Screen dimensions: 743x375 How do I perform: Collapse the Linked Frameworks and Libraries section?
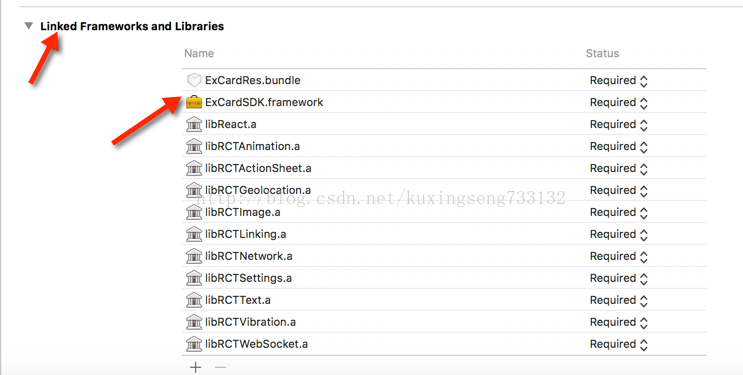pyautogui.click(x=29, y=26)
